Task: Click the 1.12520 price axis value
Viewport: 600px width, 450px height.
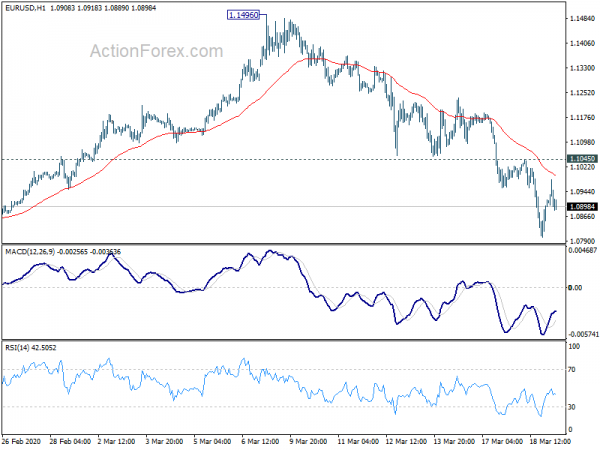Action: pos(582,93)
